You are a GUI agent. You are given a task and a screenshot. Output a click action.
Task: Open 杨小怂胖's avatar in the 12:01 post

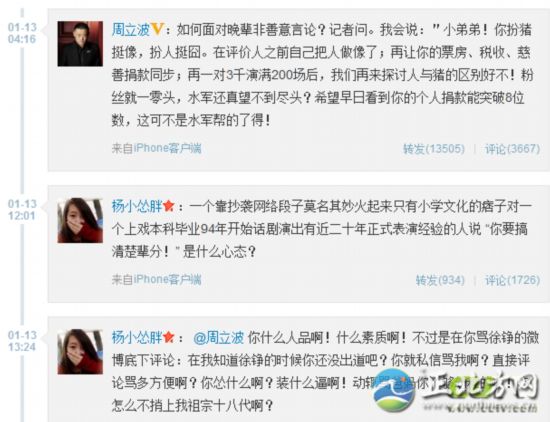tap(80, 220)
